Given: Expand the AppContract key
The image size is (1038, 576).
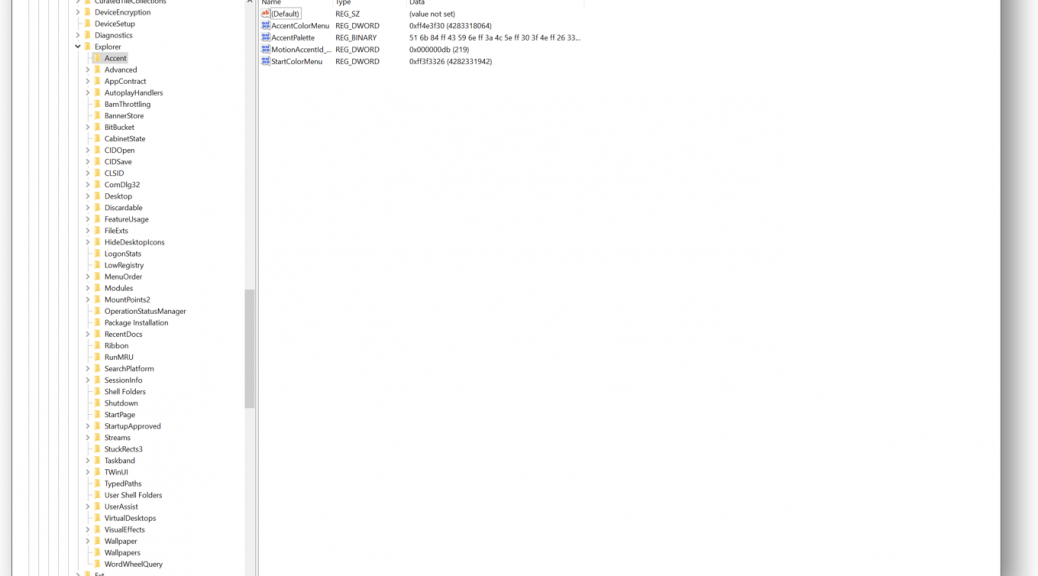Looking at the screenshot, I should point(88,81).
